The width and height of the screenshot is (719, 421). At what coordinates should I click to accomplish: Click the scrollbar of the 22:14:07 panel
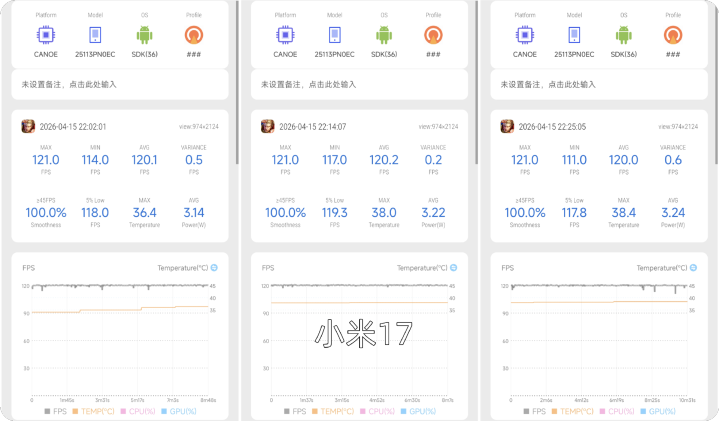476,83
